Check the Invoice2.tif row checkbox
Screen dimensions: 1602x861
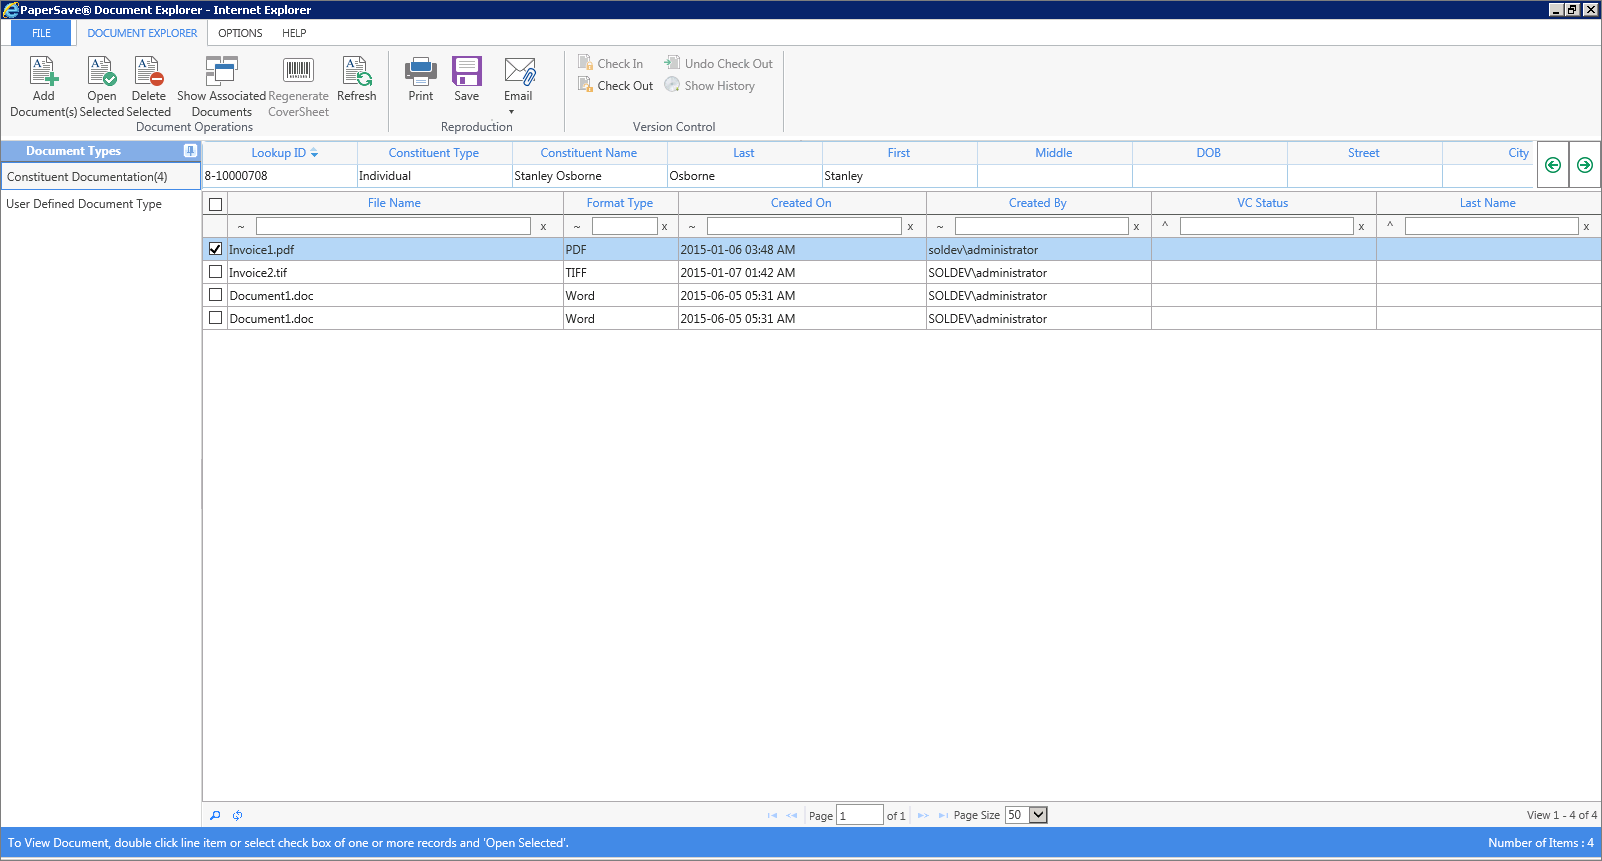point(215,272)
